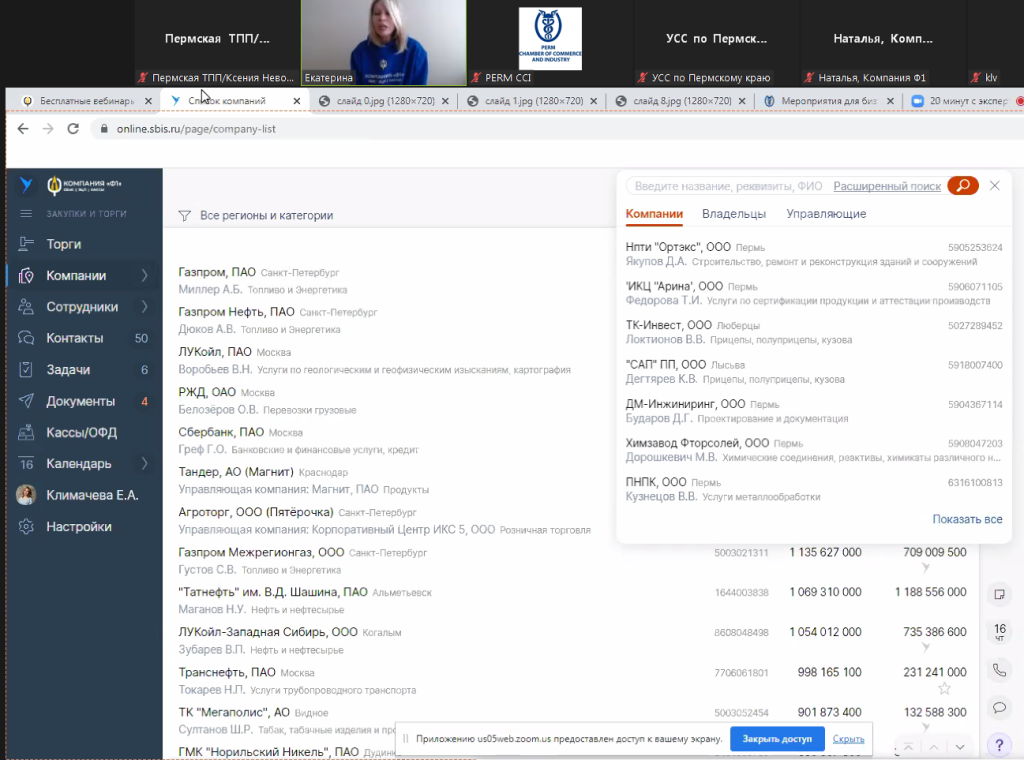Go forward in the browser
Image resolution: width=1024 pixels, height=760 pixels.
[x=48, y=129]
